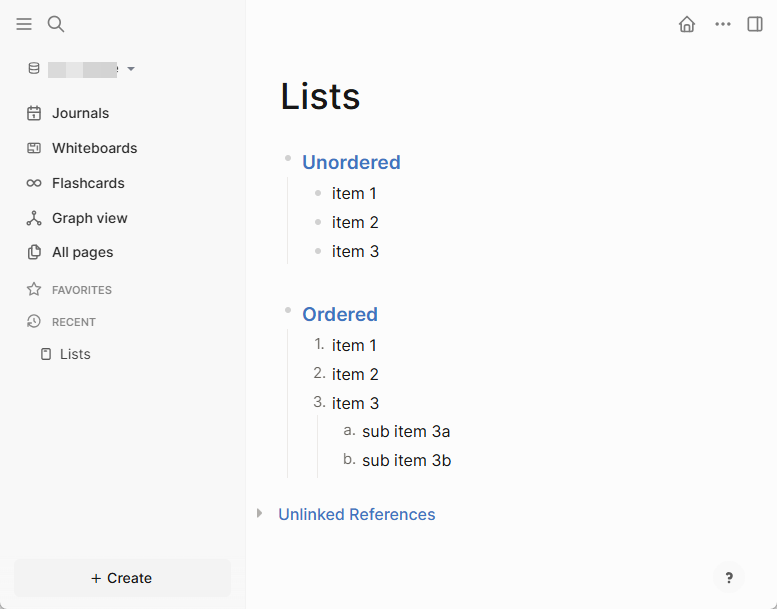The image size is (777, 609).
Task: Open Whiteboards from the sidebar
Action: 94,148
